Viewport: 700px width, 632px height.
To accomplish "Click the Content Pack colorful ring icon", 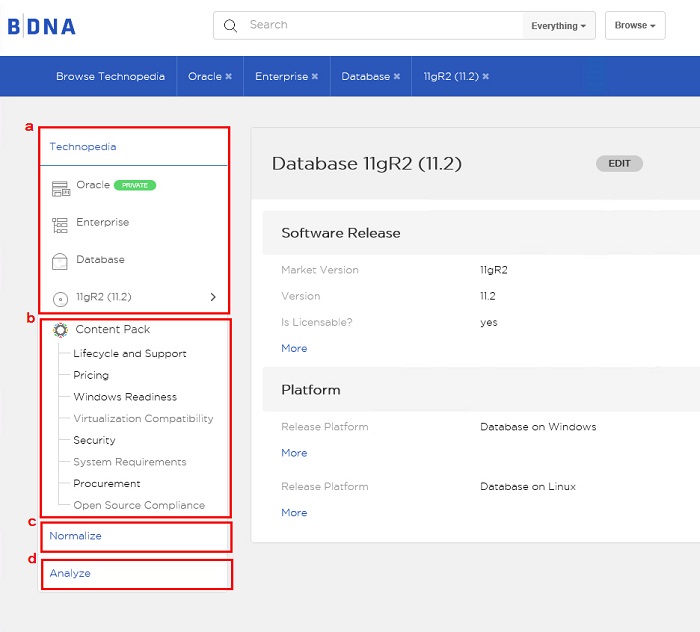I will (60, 330).
